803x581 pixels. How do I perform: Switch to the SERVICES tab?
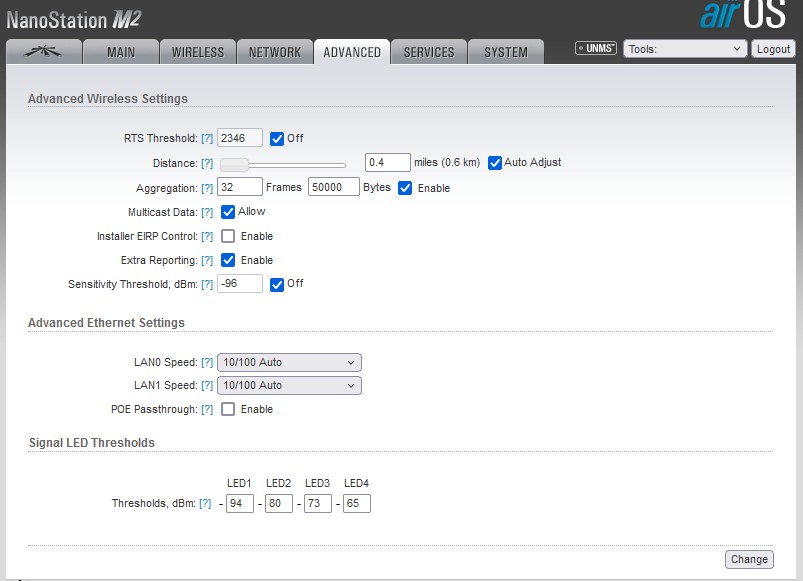pyautogui.click(x=429, y=52)
